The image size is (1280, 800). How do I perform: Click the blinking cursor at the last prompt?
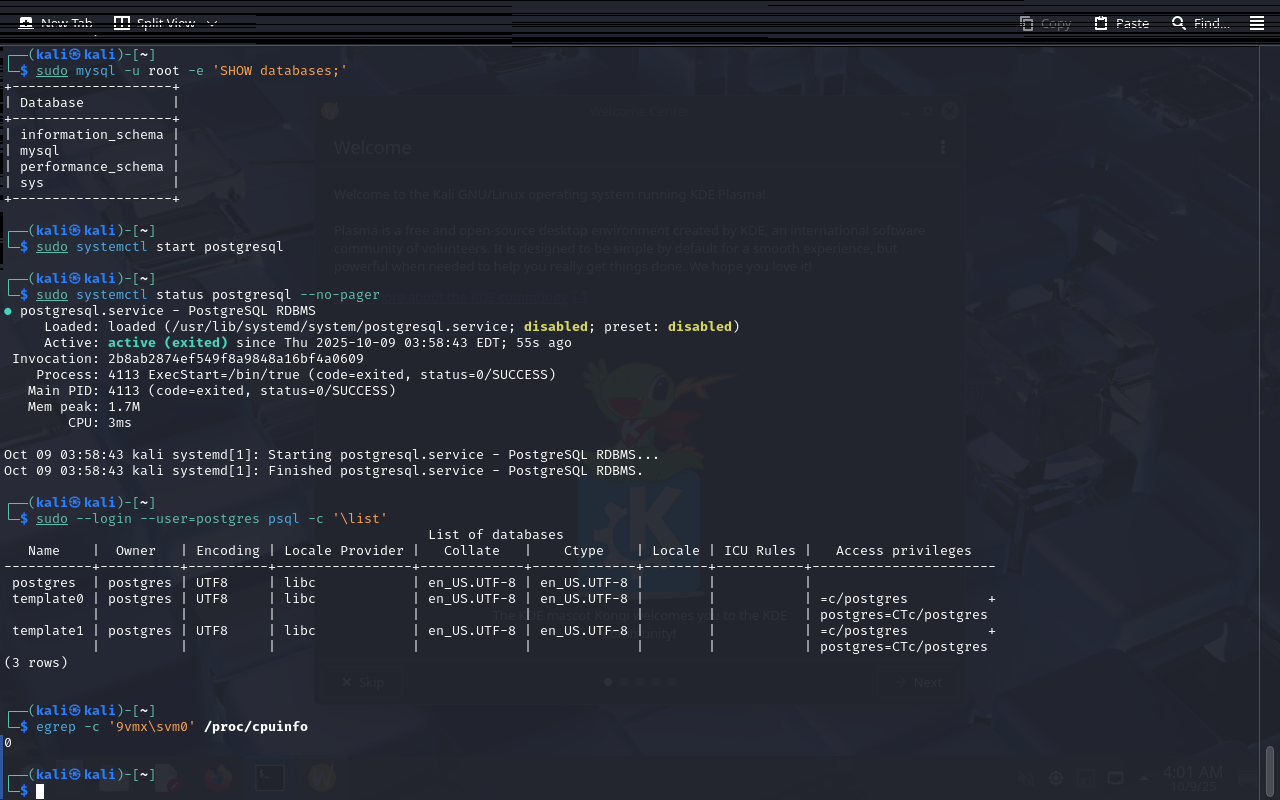pyautogui.click(x=41, y=791)
